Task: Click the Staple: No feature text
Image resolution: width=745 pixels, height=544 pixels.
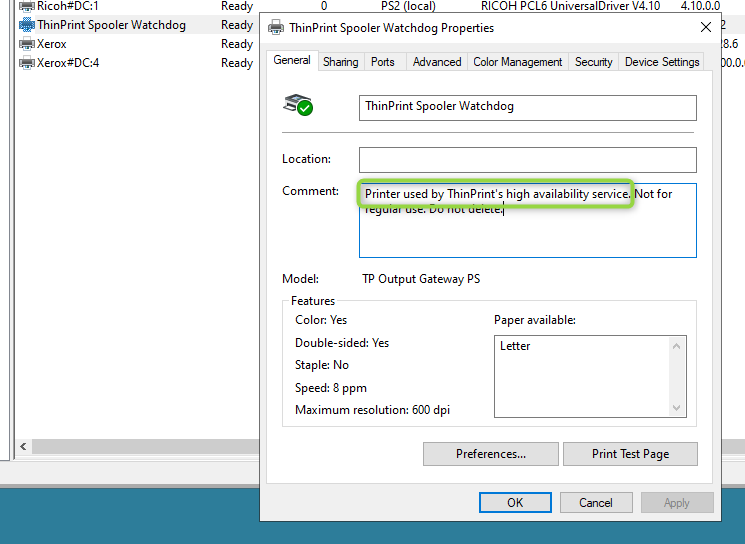Action: [x=322, y=365]
